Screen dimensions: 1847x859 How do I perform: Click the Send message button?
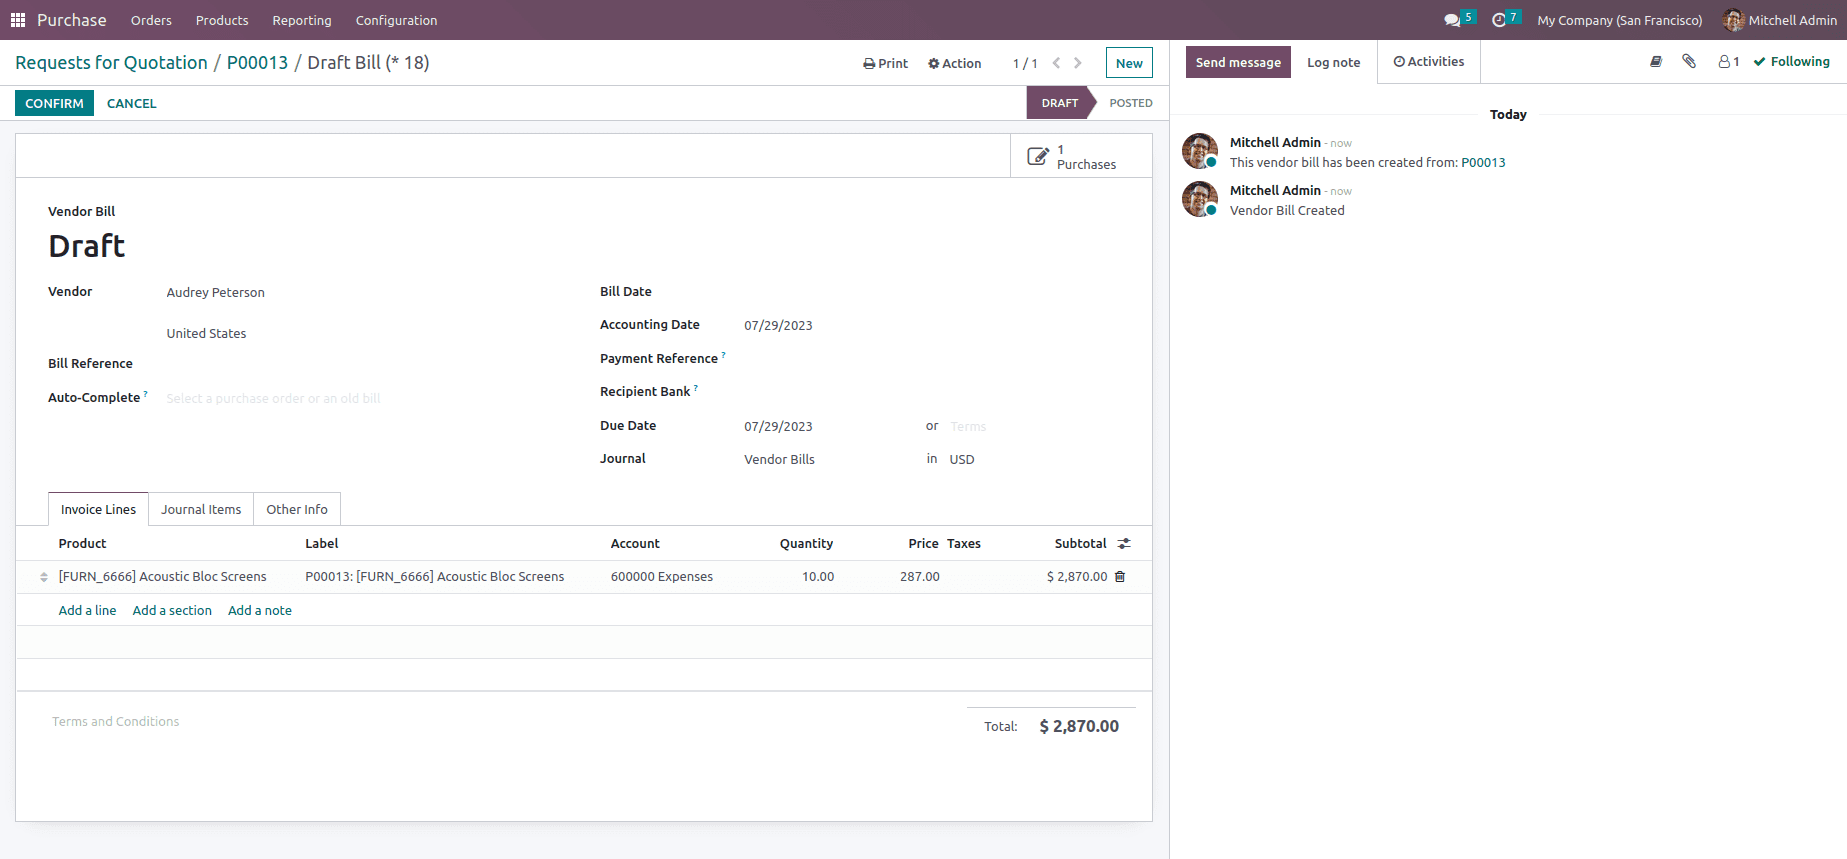pyautogui.click(x=1238, y=62)
